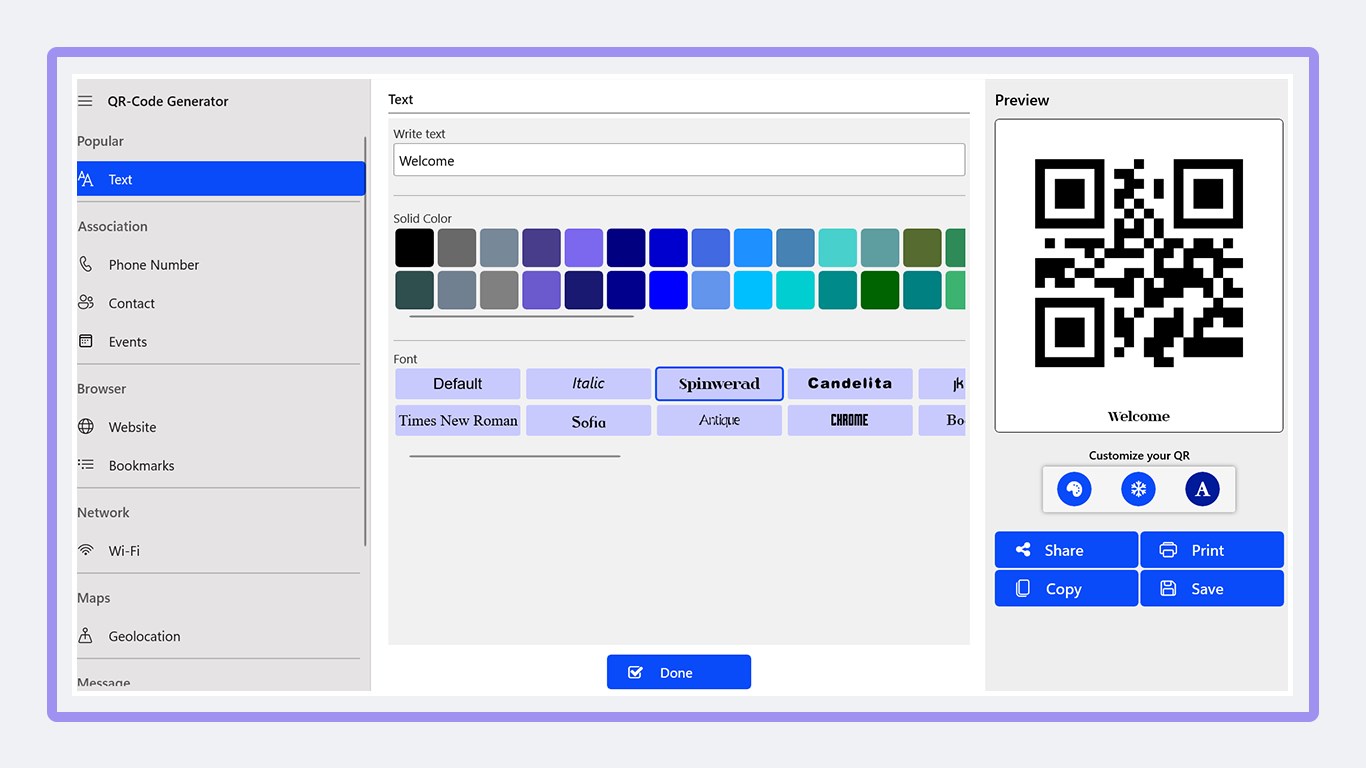Image resolution: width=1366 pixels, height=768 pixels.
Task: Pick the black color swatch
Action: click(x=415, y=248)
